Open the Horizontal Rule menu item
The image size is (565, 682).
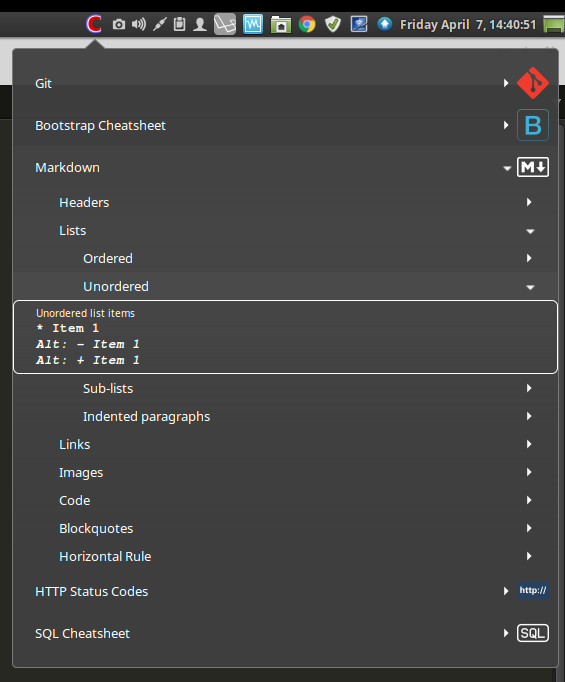pyautogui.click(x=285, y=556)
